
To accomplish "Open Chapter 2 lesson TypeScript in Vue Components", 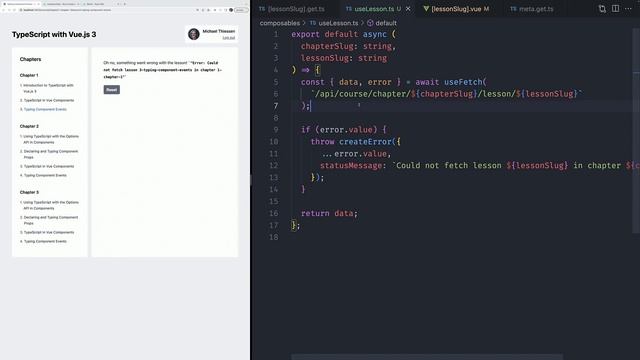I will pyautogui.click(x=47, y=167).
